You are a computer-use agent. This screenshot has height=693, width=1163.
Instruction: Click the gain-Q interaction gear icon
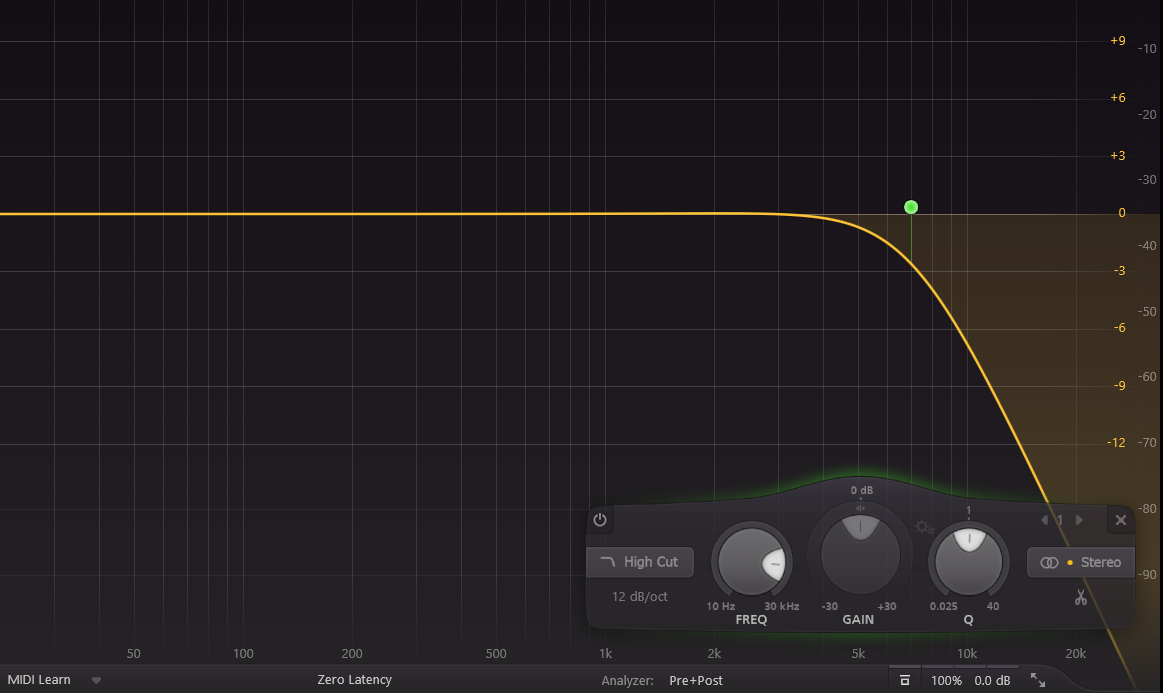click(923, 527)
